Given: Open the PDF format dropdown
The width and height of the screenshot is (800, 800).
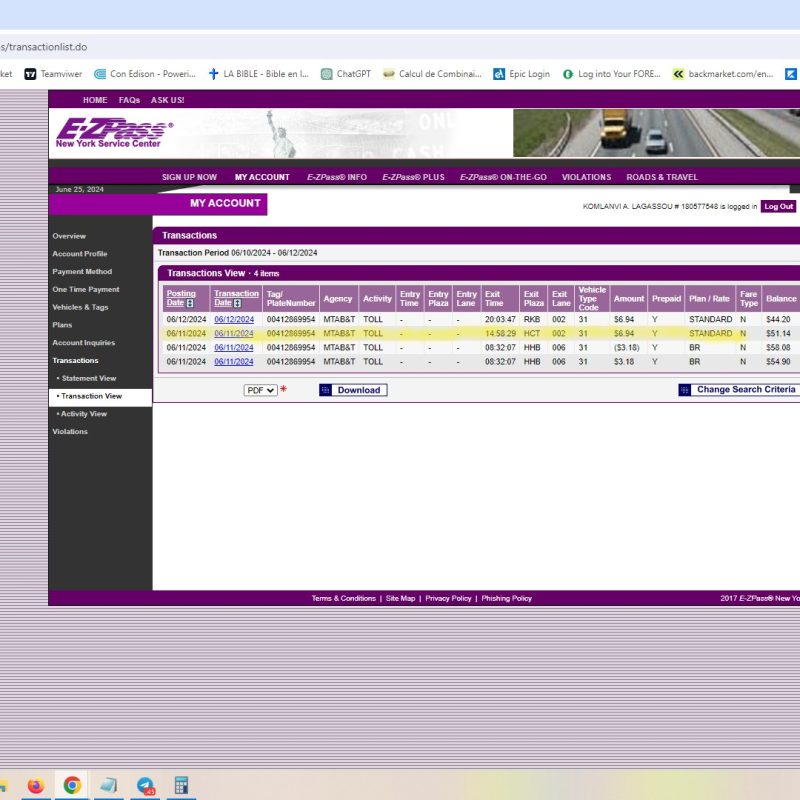Looking at the screenshot, I should [261, 390].
